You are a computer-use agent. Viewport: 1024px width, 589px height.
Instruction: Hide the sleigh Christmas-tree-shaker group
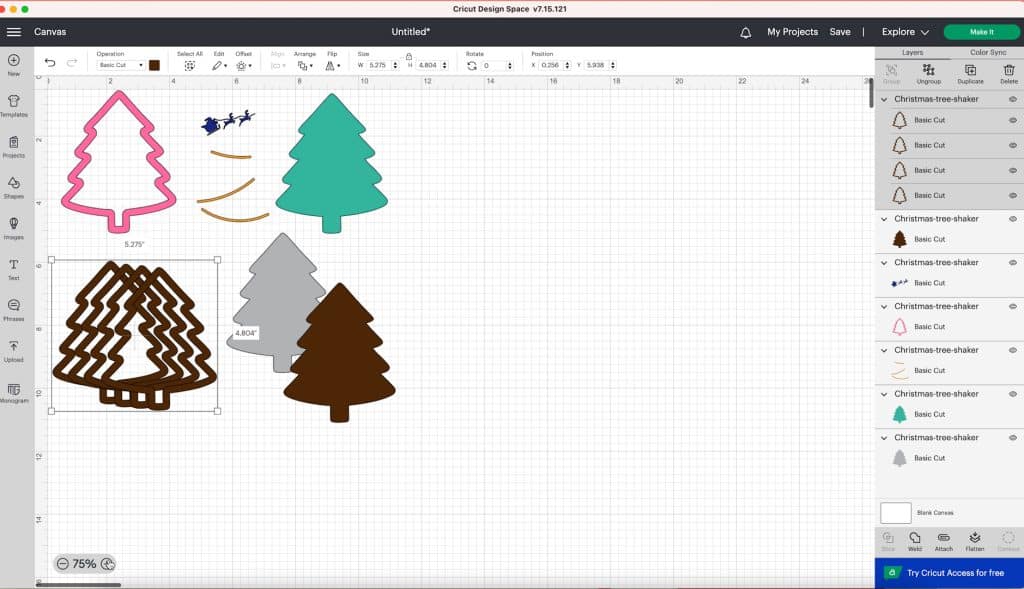point(1012,263)
